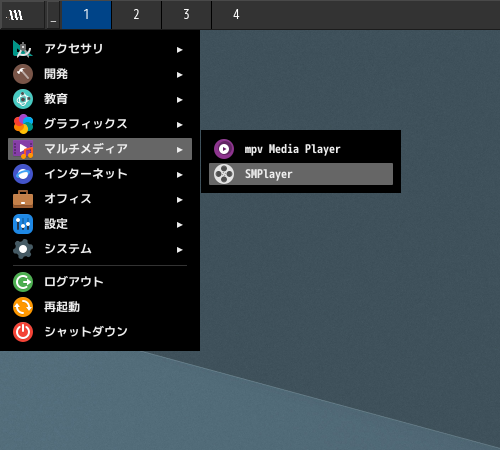Image resolution: width=500 pixels, height=450 pixels.
Task: Click the オフィス briefcase icon
Action: coord(23,199)
